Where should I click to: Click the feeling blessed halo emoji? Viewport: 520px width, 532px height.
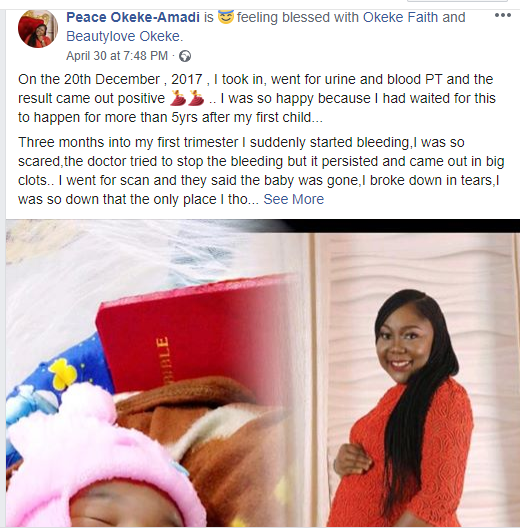(226, 17)
